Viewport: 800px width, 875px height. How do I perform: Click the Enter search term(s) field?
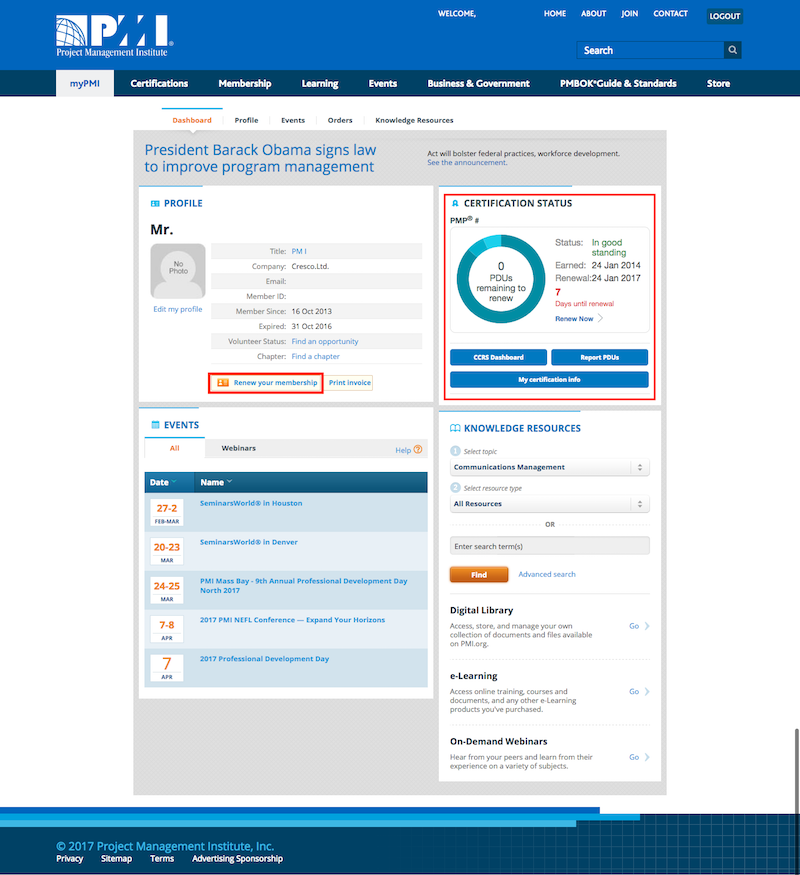point(549,546)
